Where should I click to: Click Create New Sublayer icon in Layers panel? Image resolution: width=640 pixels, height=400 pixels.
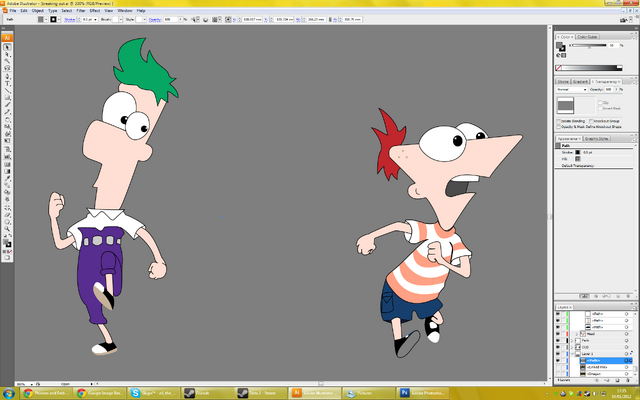point(607,380)
